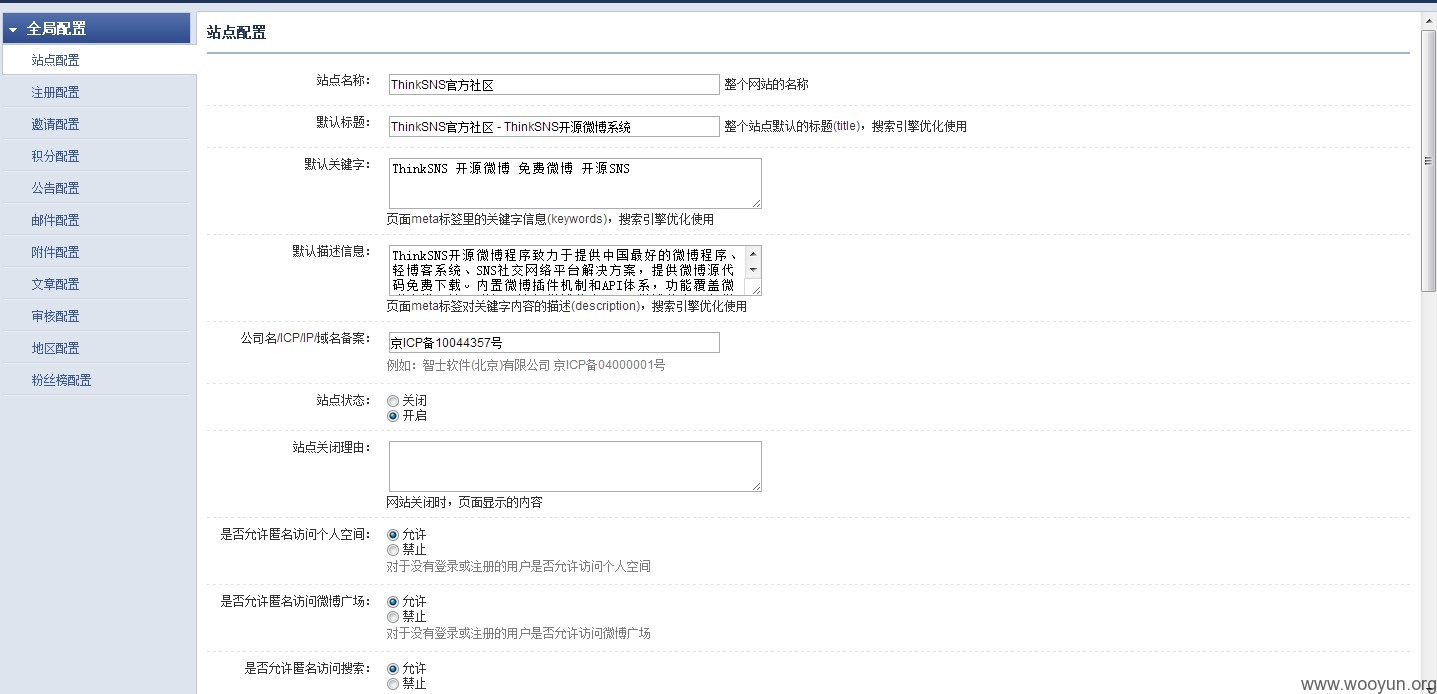
Task: Click the label 是否允许匿名访问微博广场
Action: tap(295, 601)
